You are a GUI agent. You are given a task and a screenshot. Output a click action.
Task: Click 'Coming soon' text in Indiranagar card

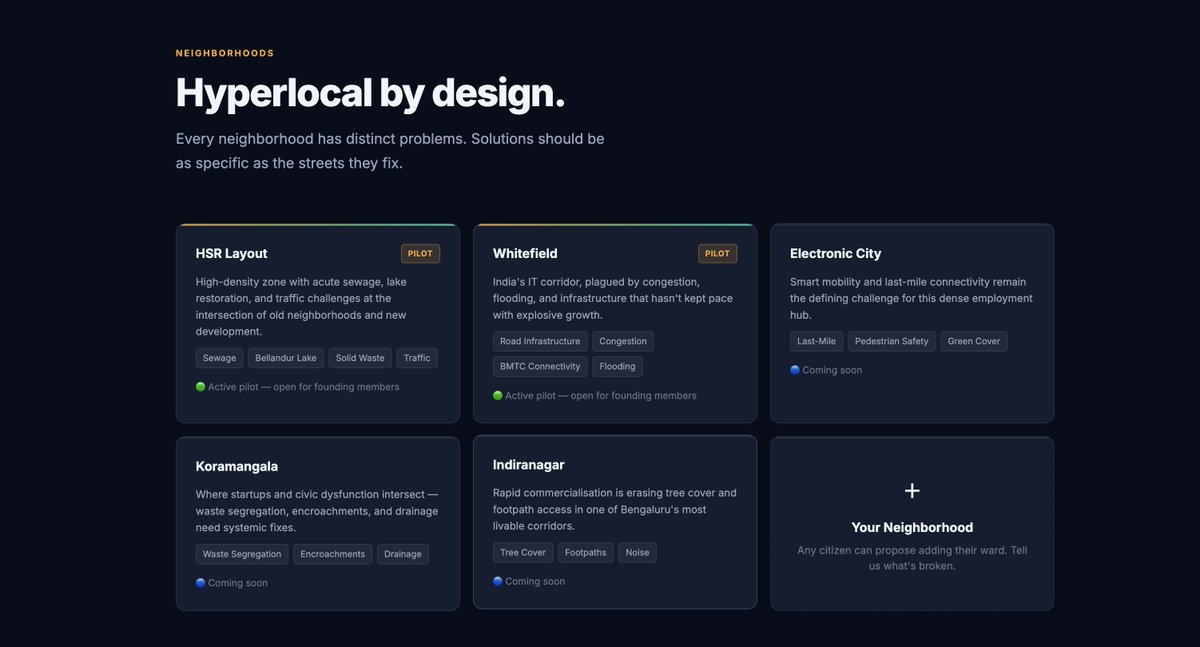[535, 581]
